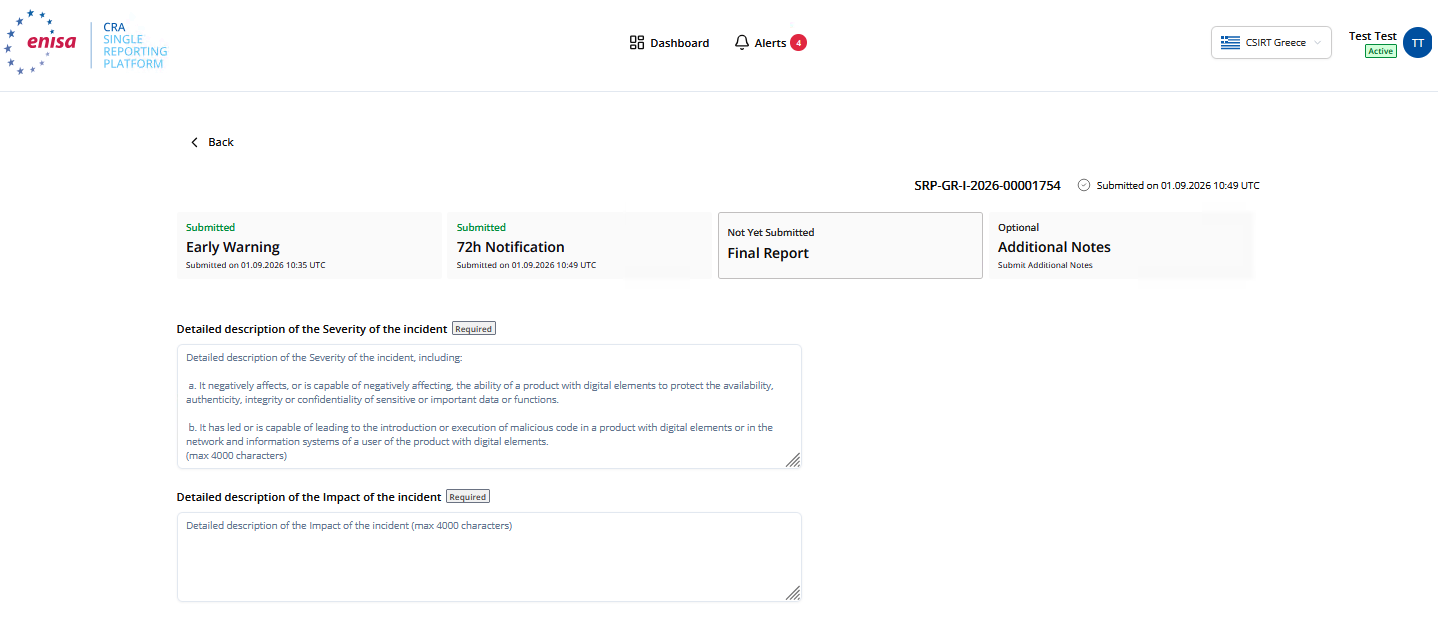Click the Severity textarea resize handle

click(x=792, y=459)
